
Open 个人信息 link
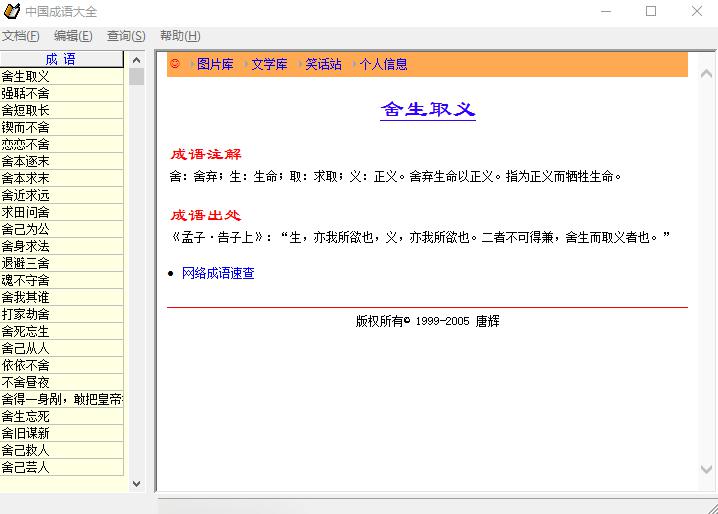click(383, 64)
